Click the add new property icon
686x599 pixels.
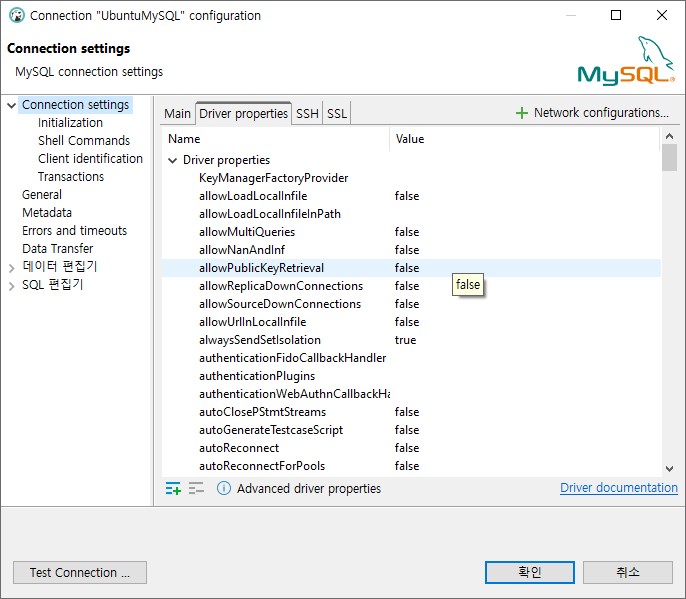coord(173,488)
